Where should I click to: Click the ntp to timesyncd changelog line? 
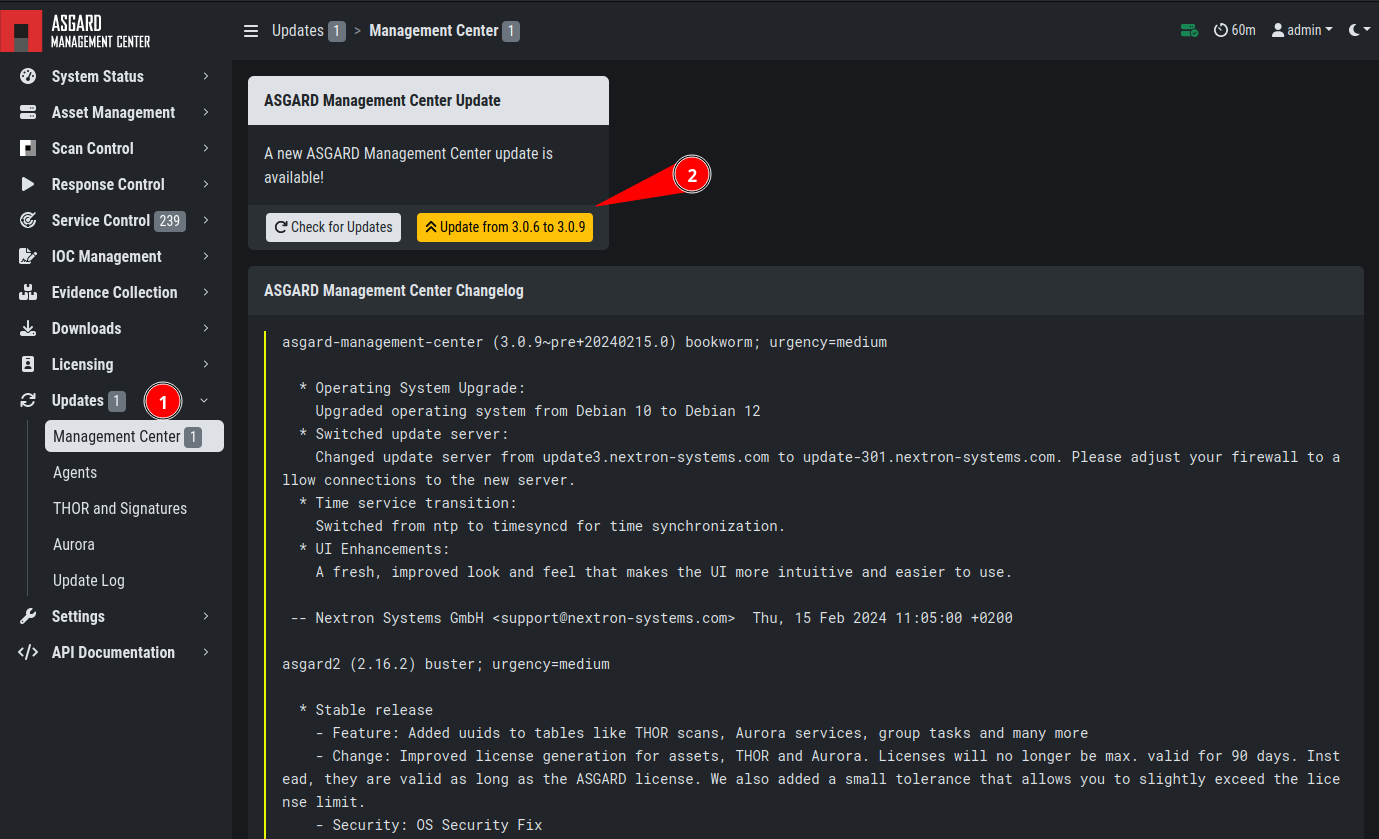pos(550,526)
